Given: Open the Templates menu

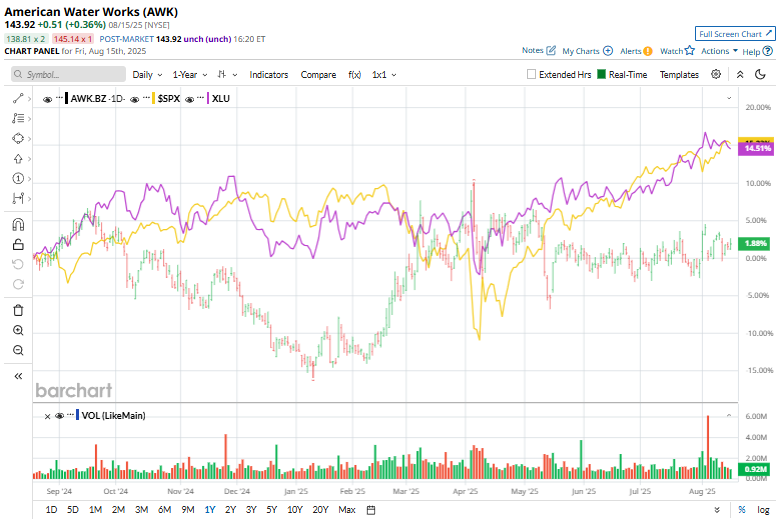Looking at the screenshot, I should tap(679, 74).
